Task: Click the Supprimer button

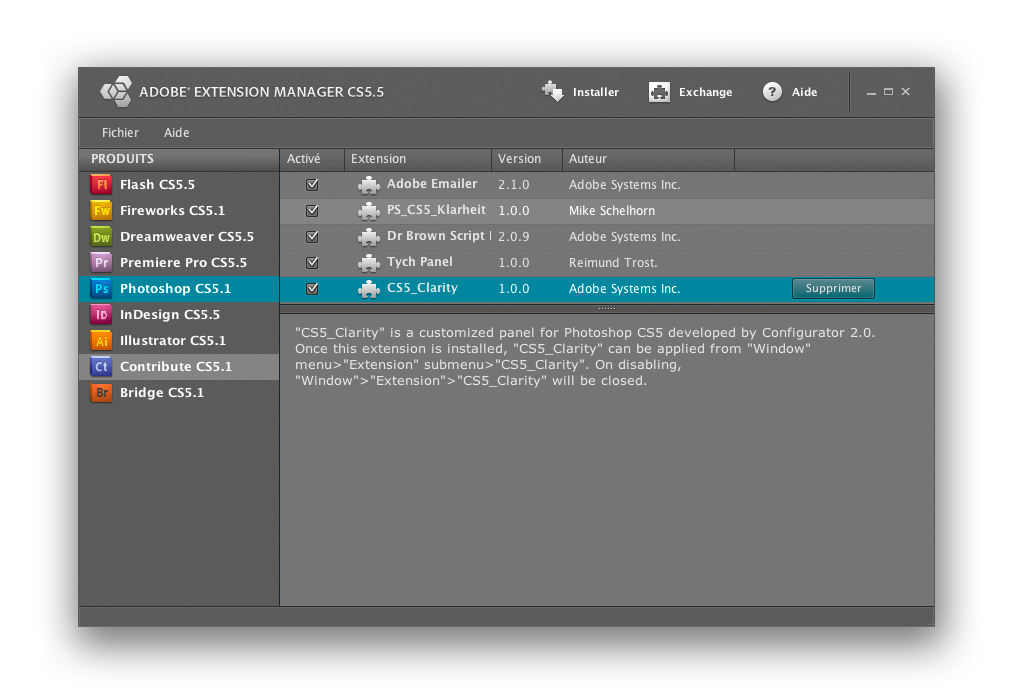Action: coord(833,288)
